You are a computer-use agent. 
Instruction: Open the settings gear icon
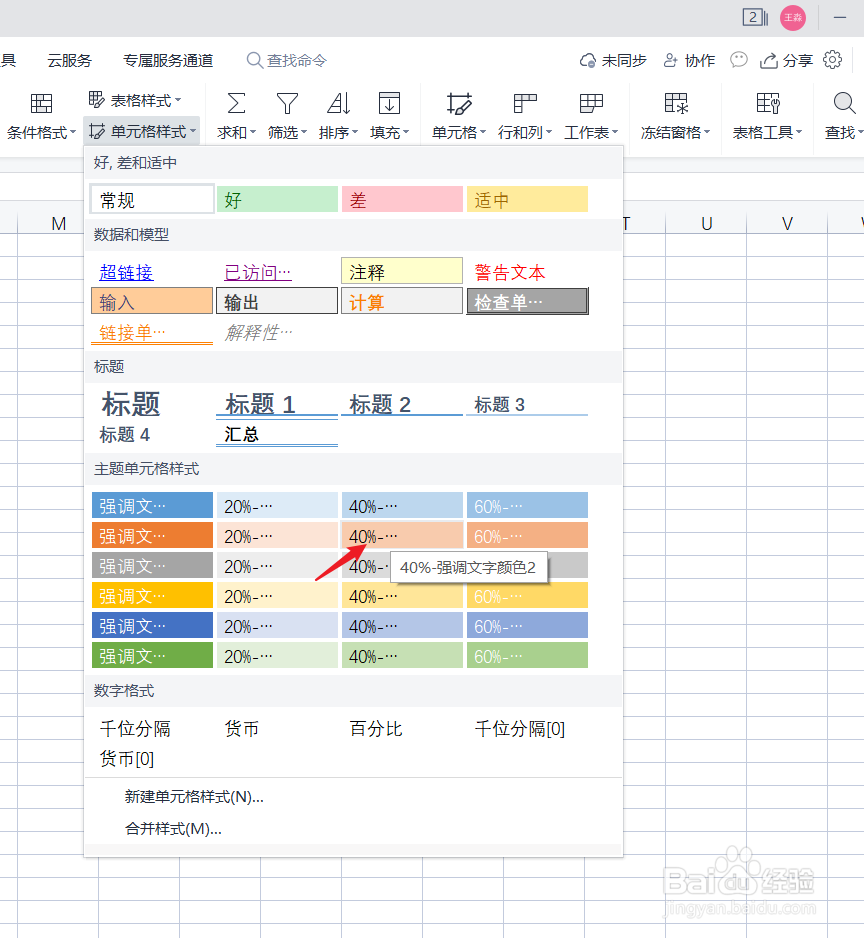click(832, 60)
